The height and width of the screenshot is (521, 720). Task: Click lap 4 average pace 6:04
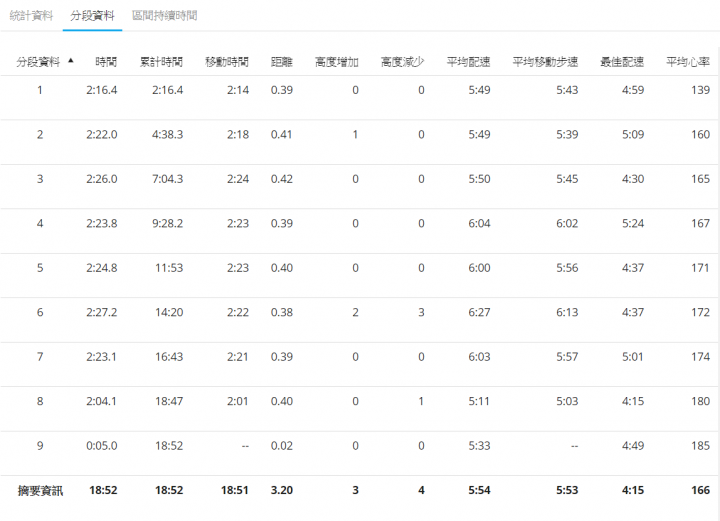(x=479, y=224)
